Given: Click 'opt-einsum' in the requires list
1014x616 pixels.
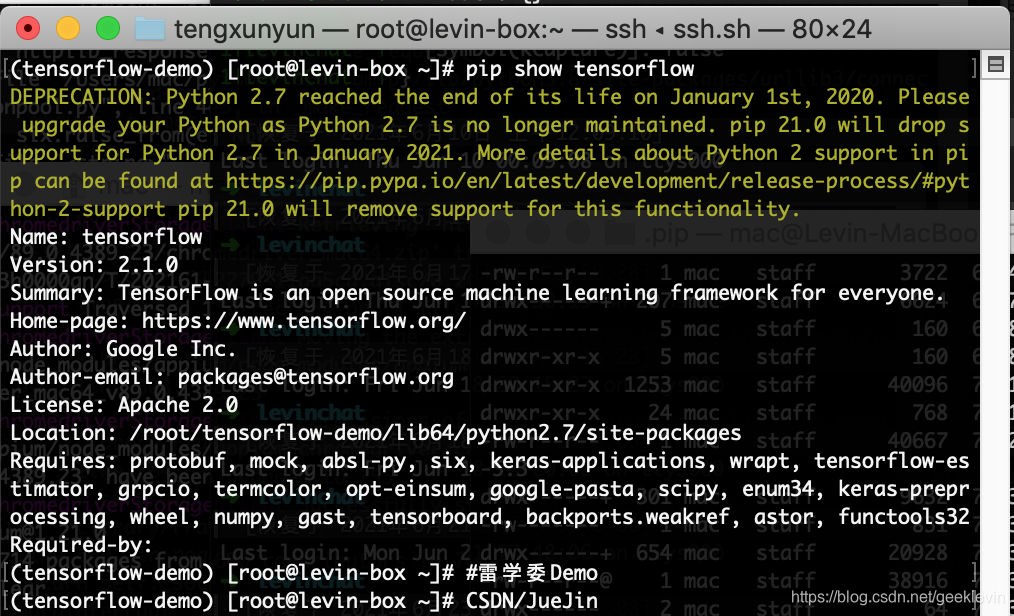Looking at the screenshot, I should click(x=405, y=489).
